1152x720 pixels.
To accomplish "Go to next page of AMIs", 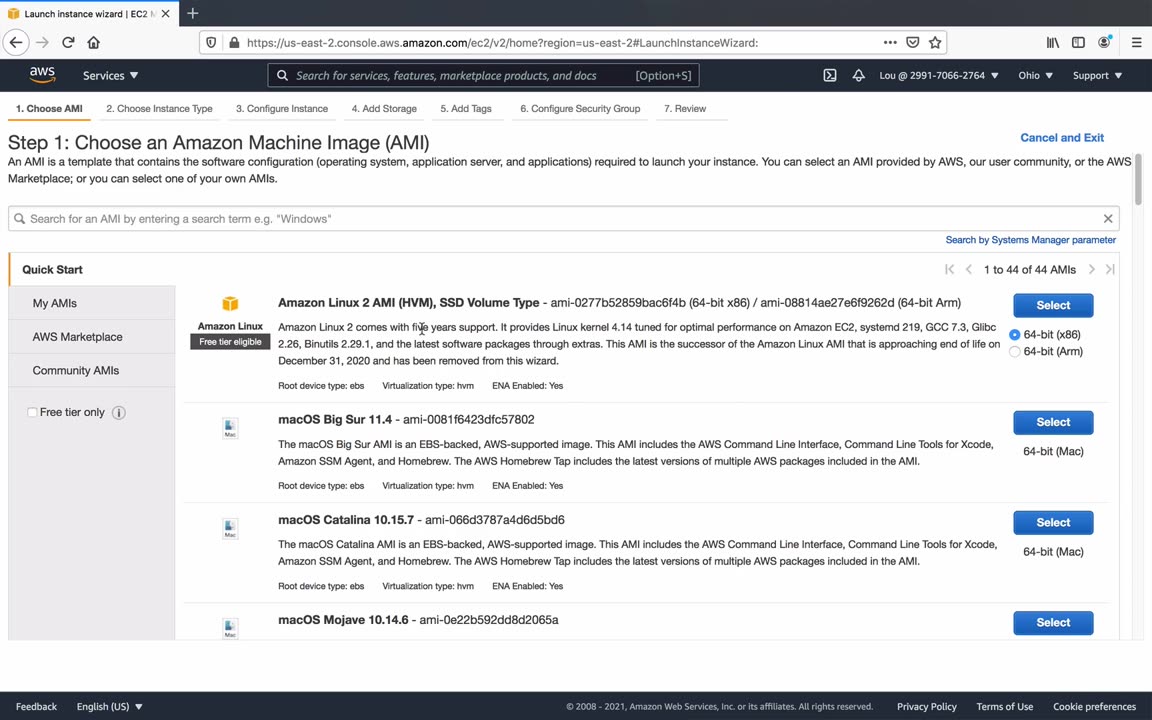I will tap(1092, 270).
